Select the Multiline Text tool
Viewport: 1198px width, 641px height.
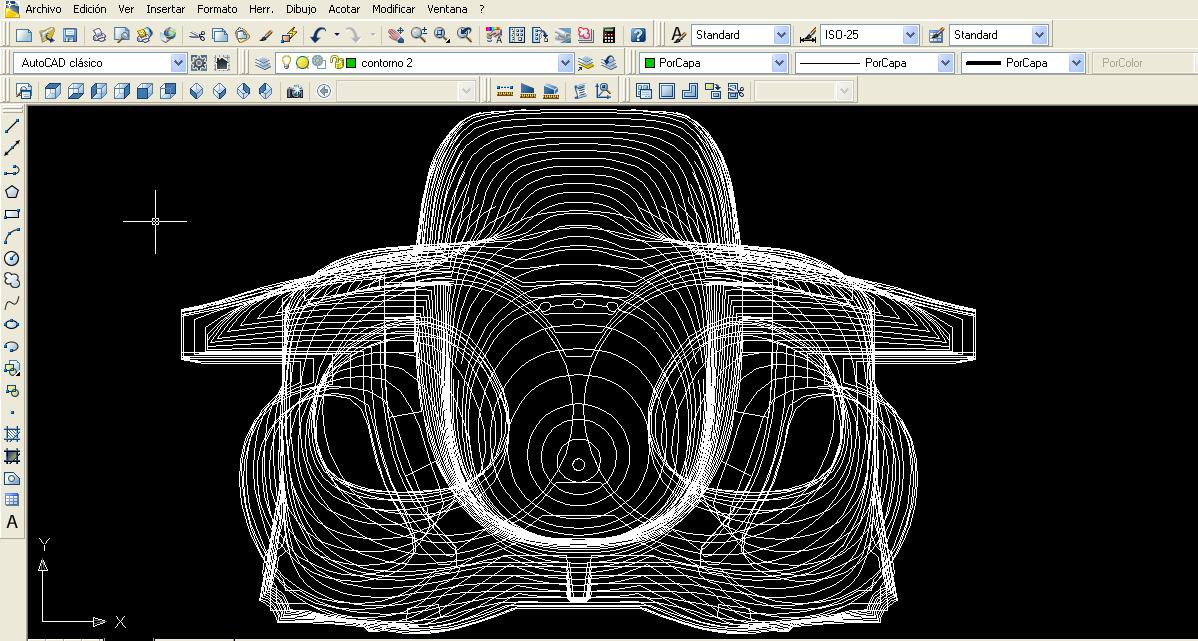[x=12, y=522]
